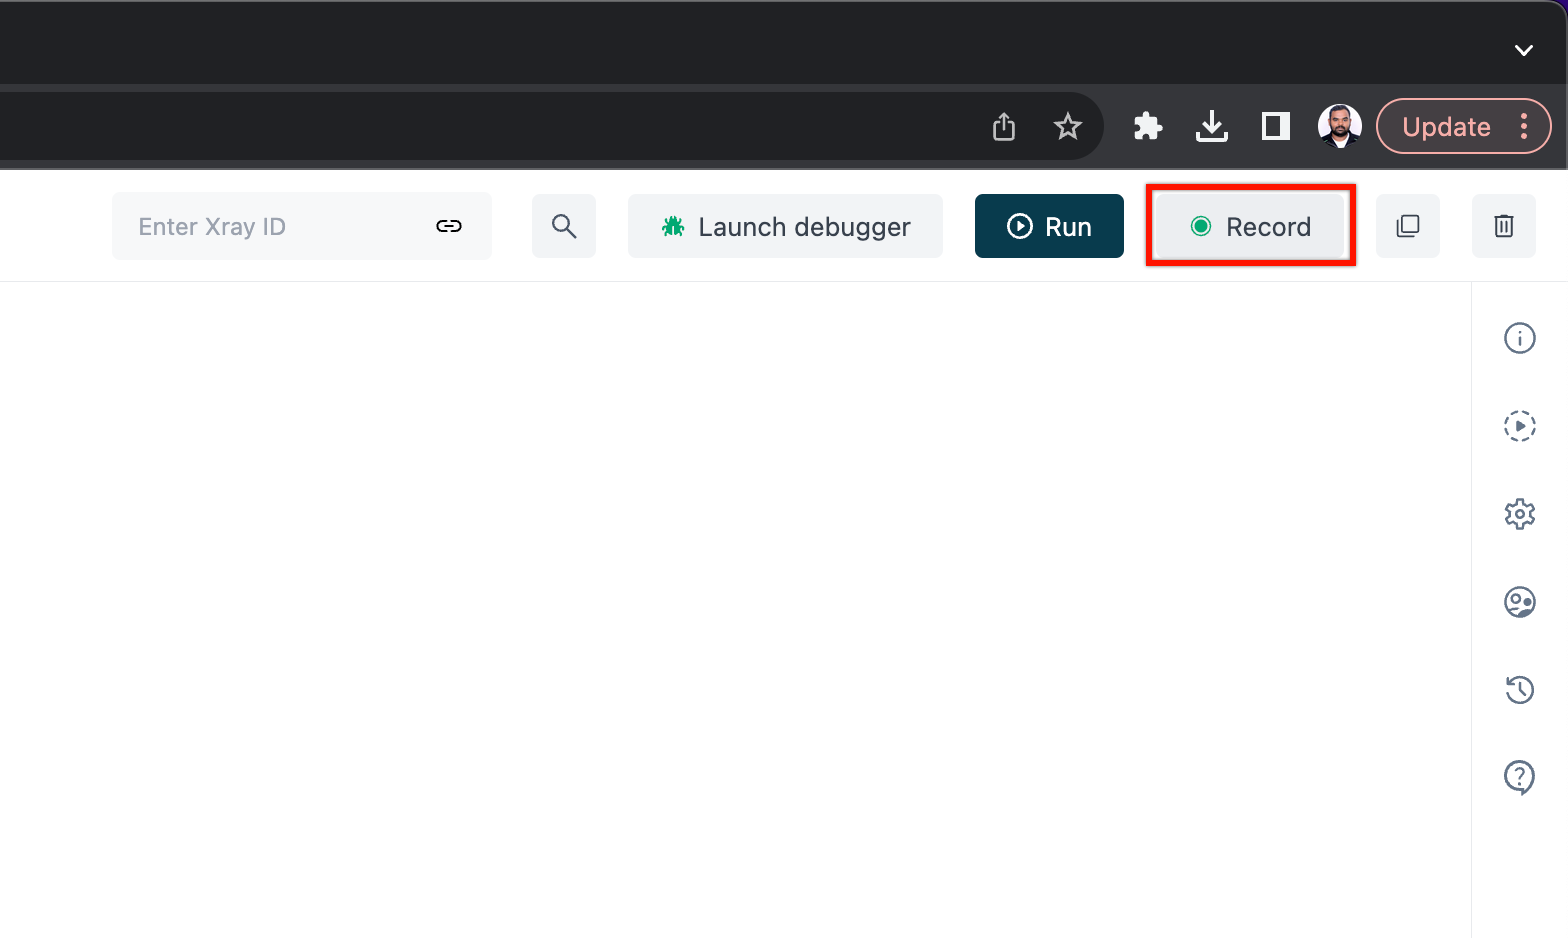Image resolution: width=1568 pixels, height=938 pixels.
Task: Open settings gear in the sidebar
Action: pos(1520,514)
